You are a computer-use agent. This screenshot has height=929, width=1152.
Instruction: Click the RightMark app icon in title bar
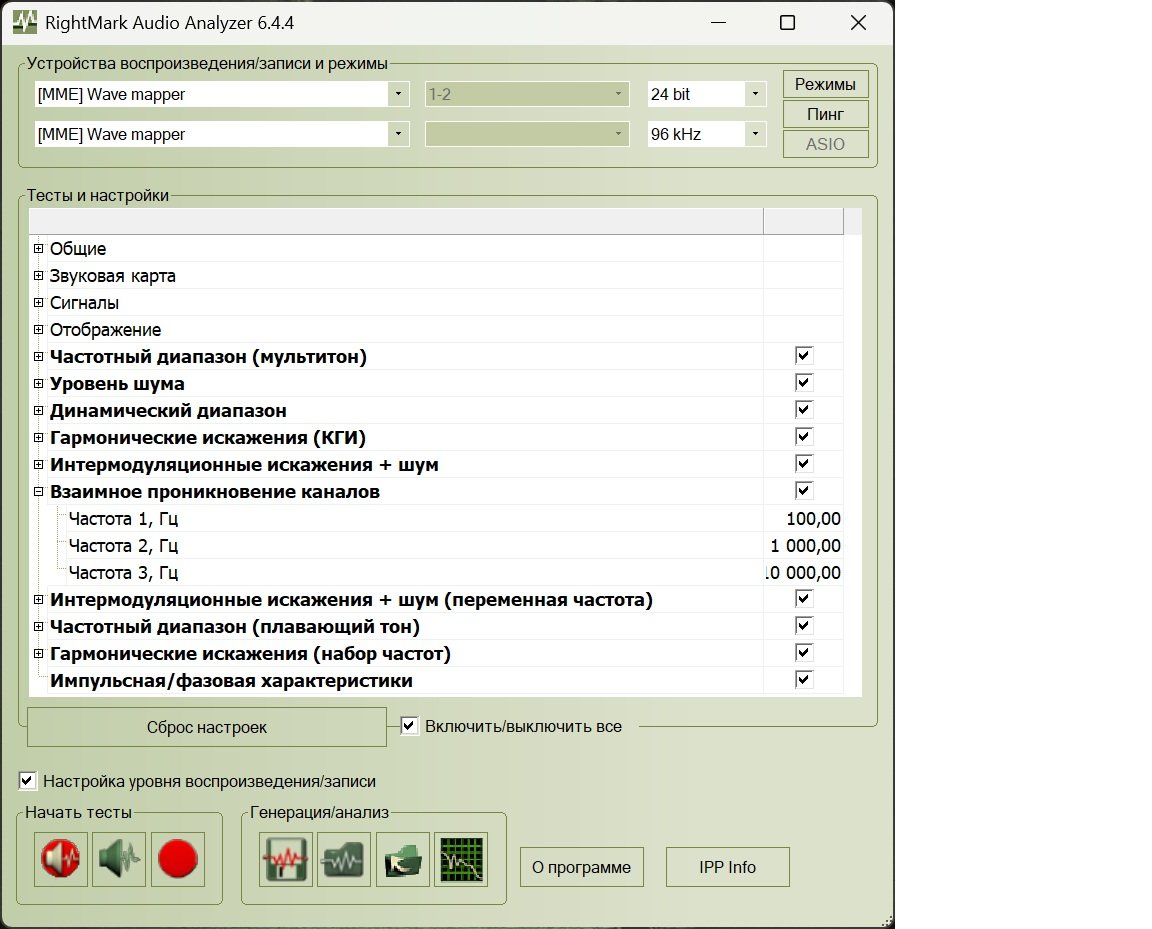24,22
